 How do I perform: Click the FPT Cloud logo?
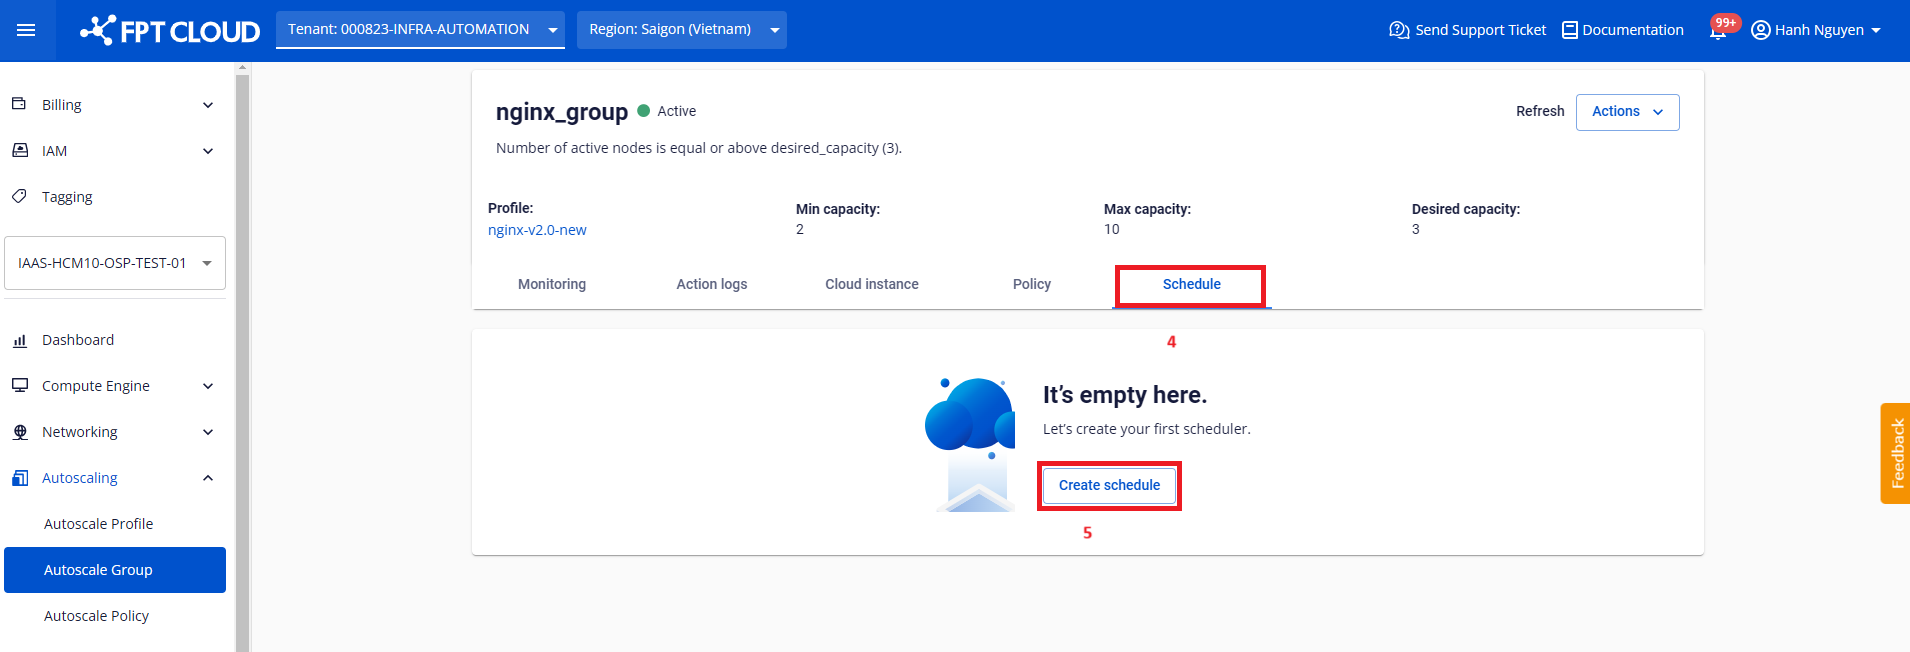click(x=170, y=31)
